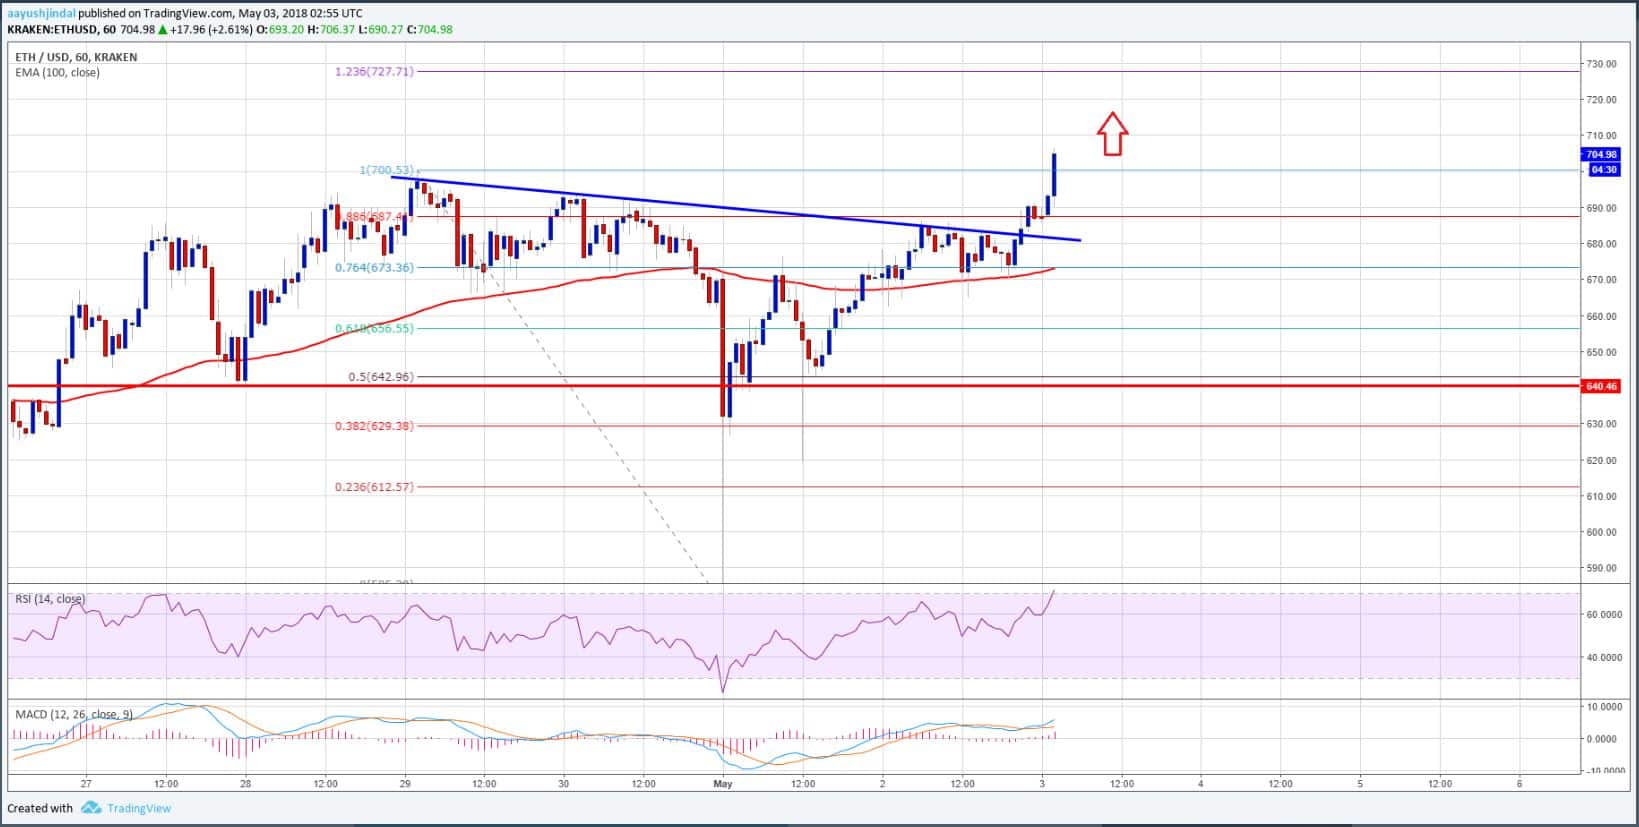This screenshot has height=827, width=1639.
Task: Select the RSI (14, close) indicator label
Action: click(50, 599)
